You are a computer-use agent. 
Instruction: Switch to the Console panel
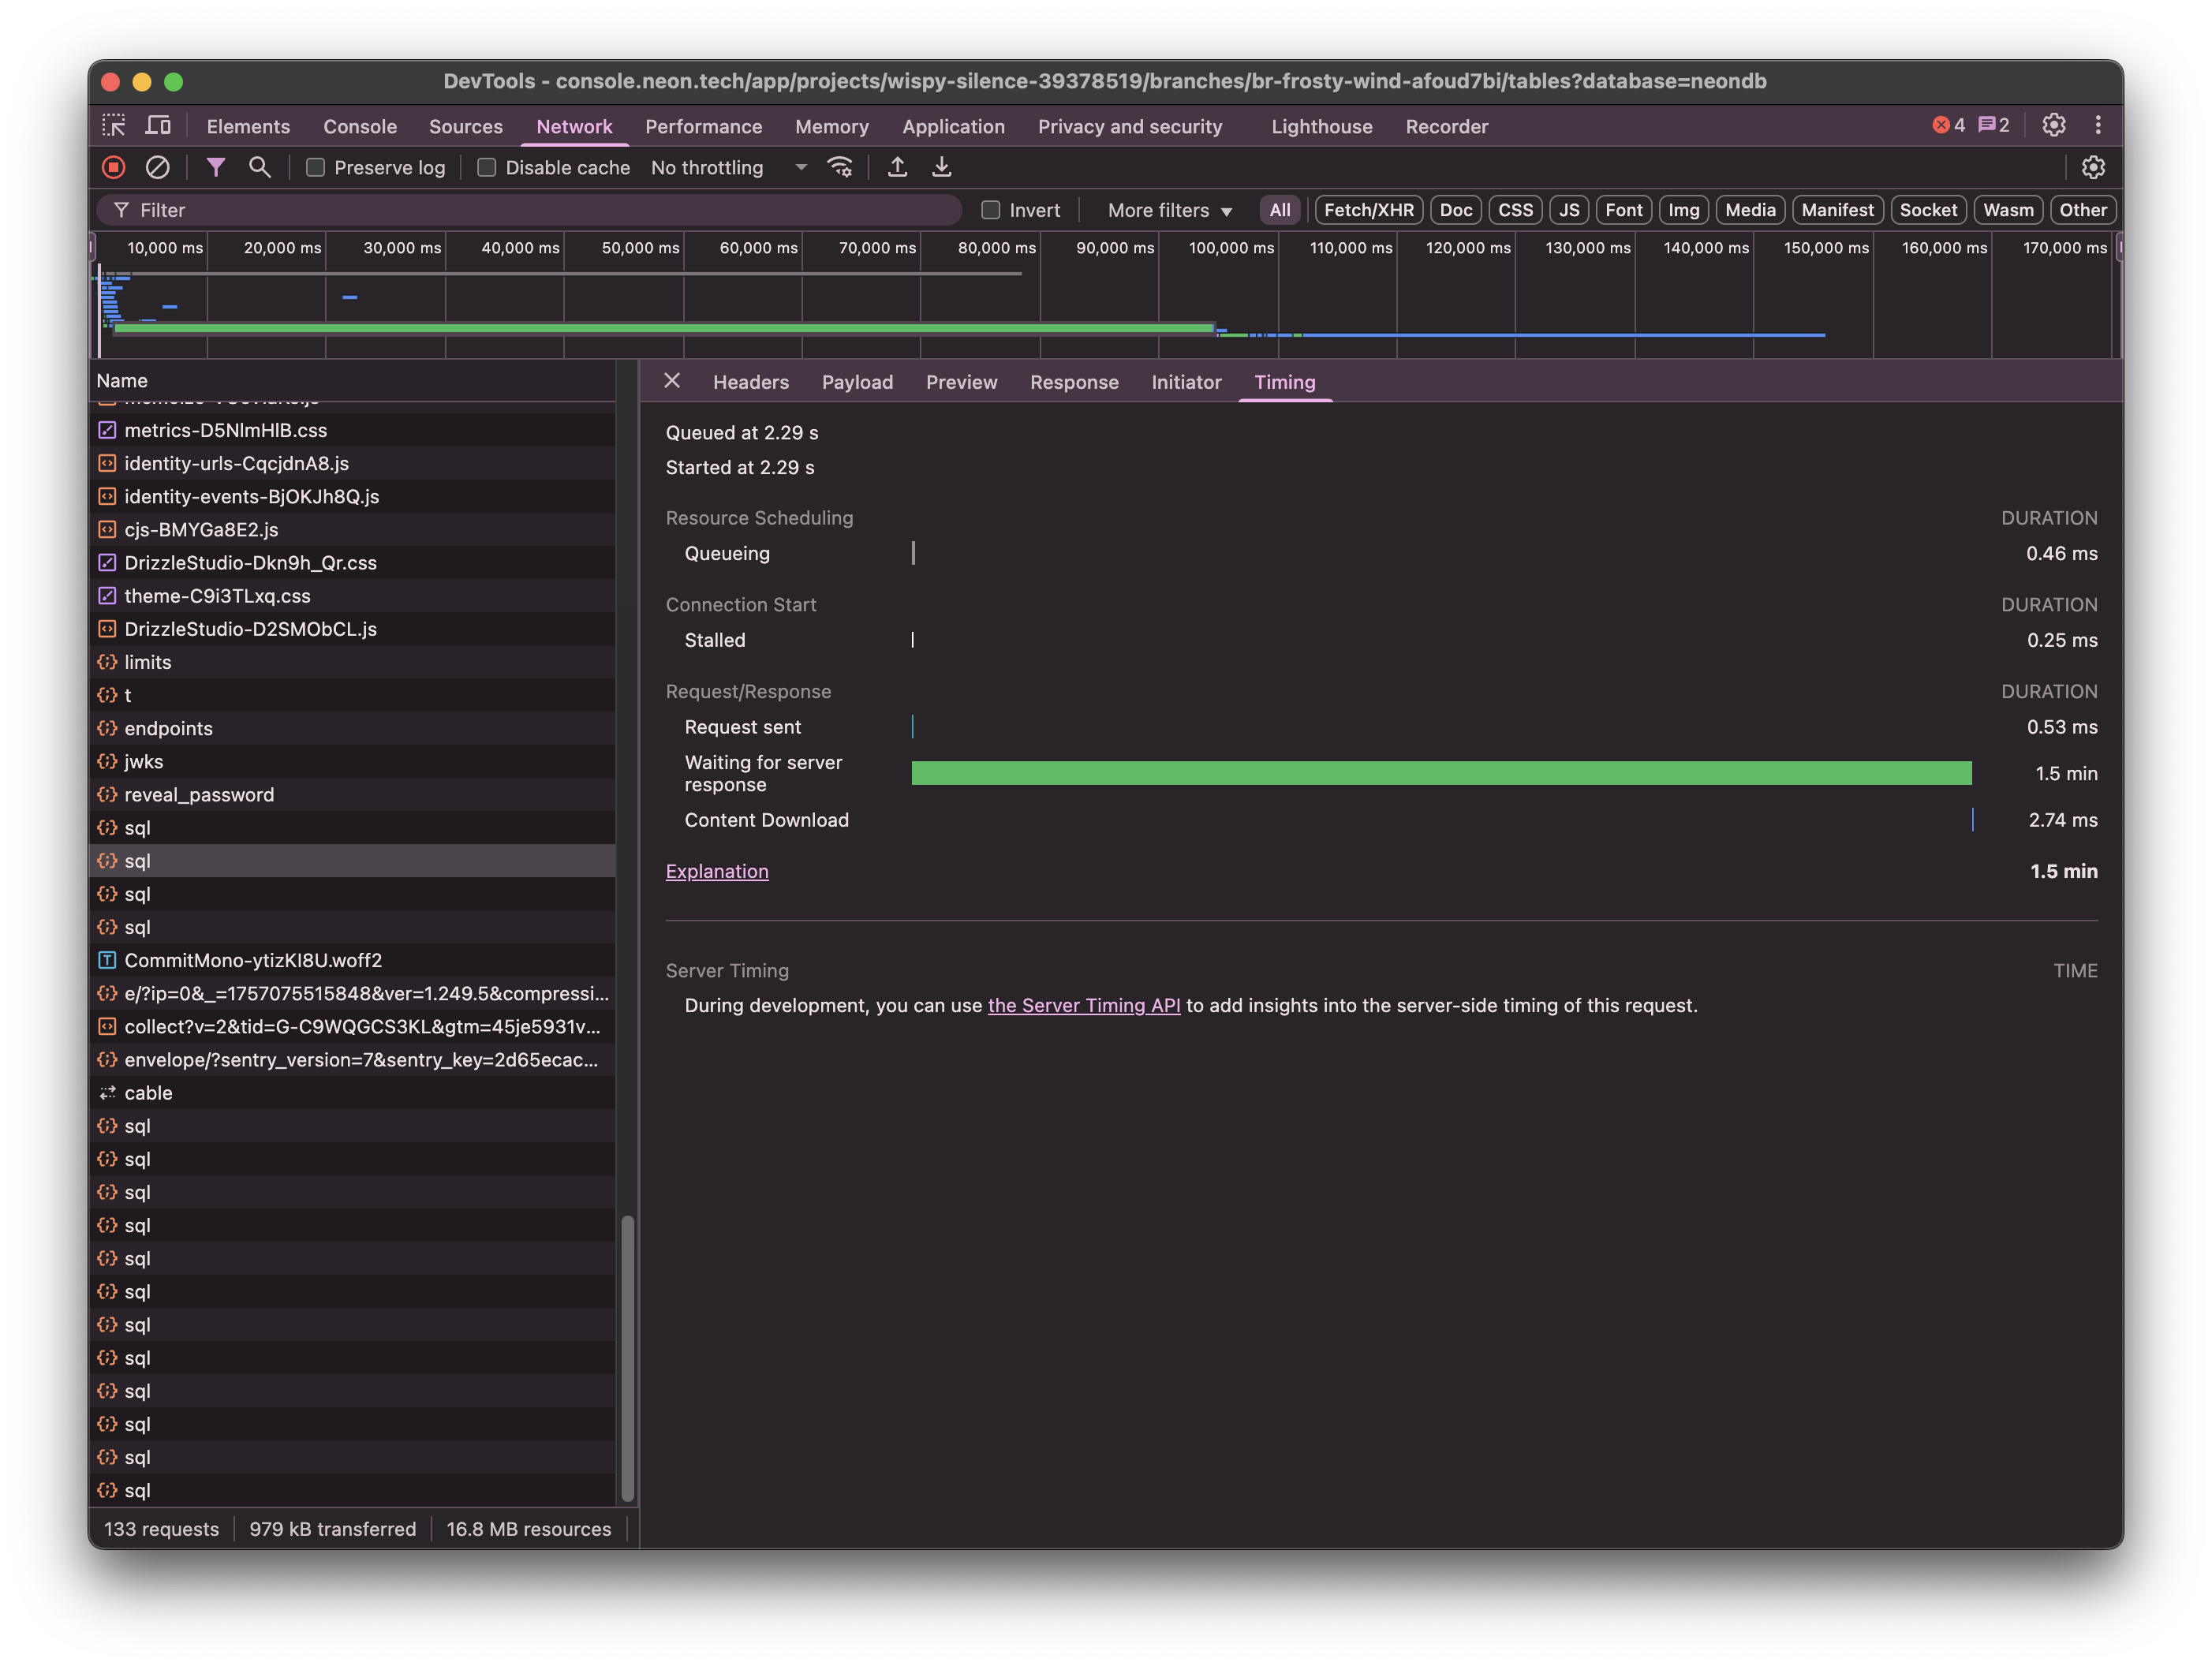(x=360, y=126)
